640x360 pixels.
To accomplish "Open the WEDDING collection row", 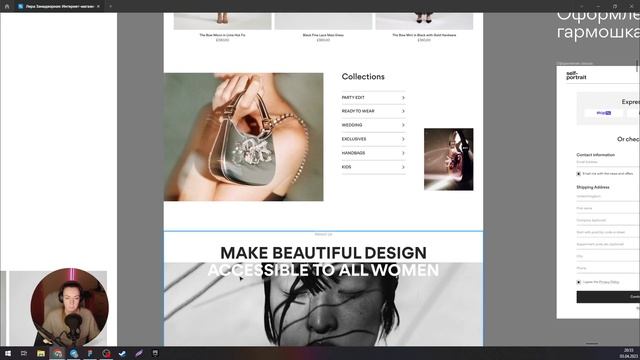I will coord(373,125).
